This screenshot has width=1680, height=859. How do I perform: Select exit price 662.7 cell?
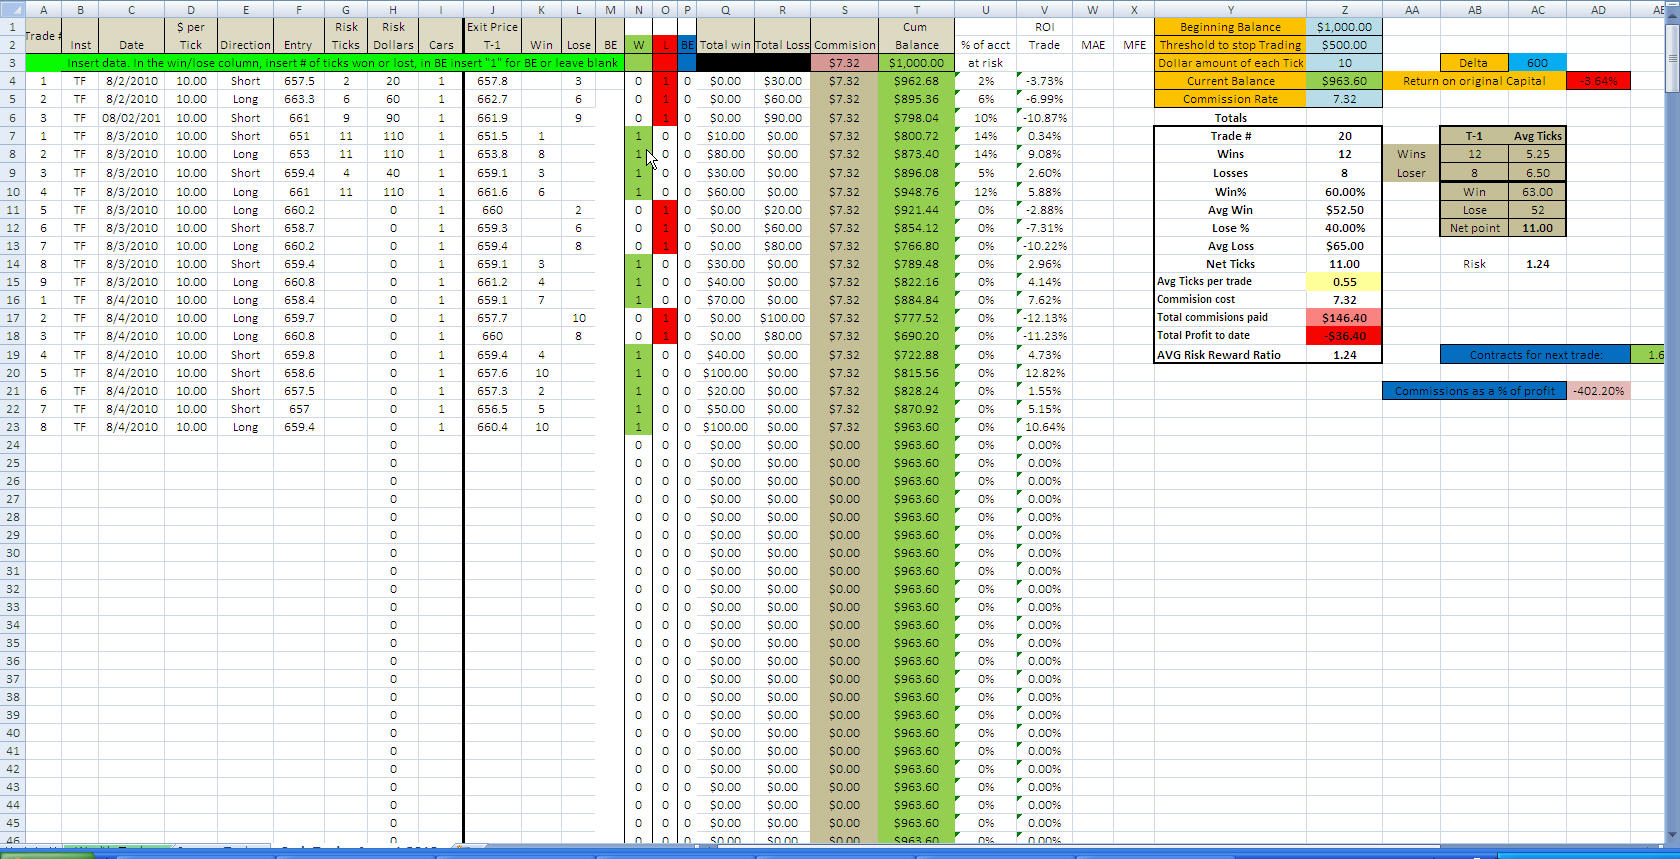click(x=492, y=99)
